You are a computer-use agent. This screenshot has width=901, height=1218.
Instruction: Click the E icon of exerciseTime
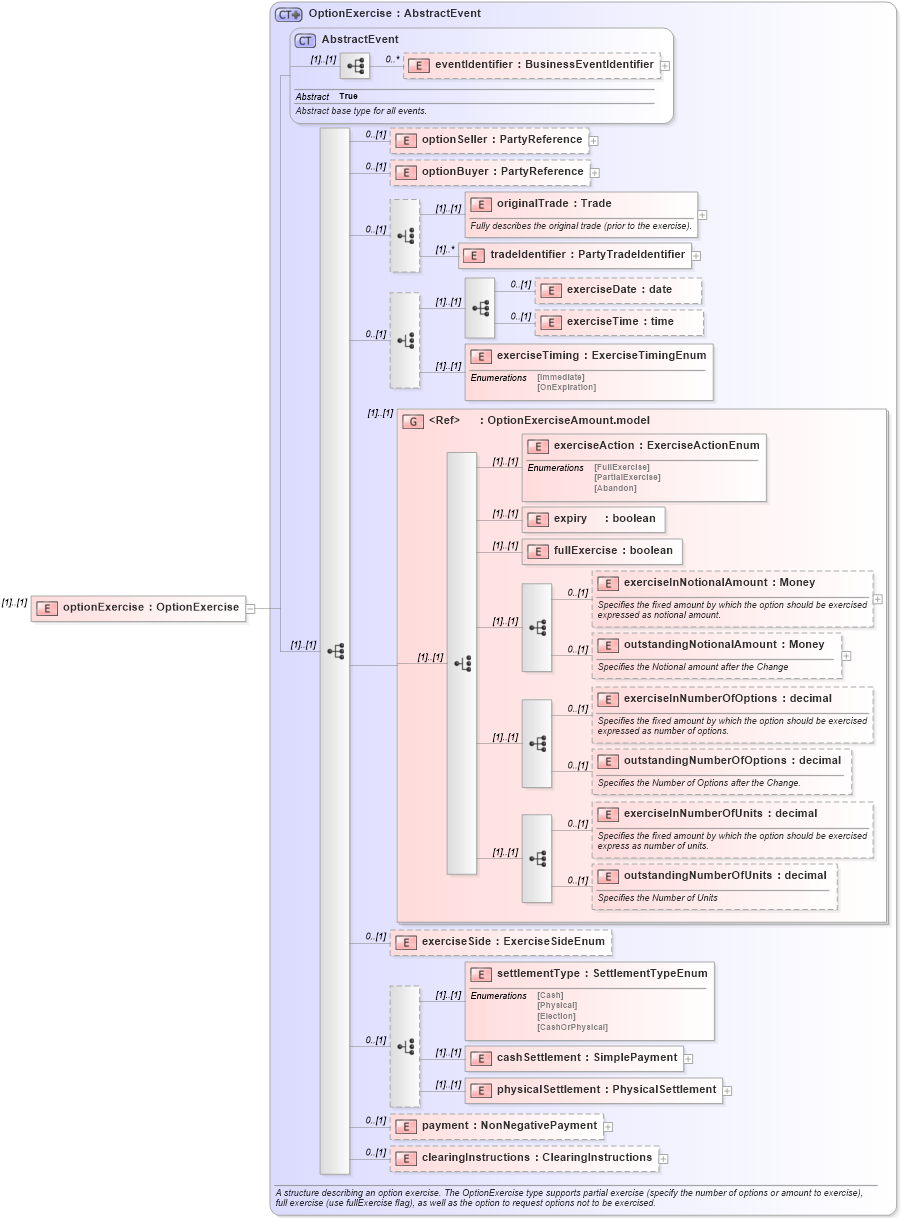(550, 322)
